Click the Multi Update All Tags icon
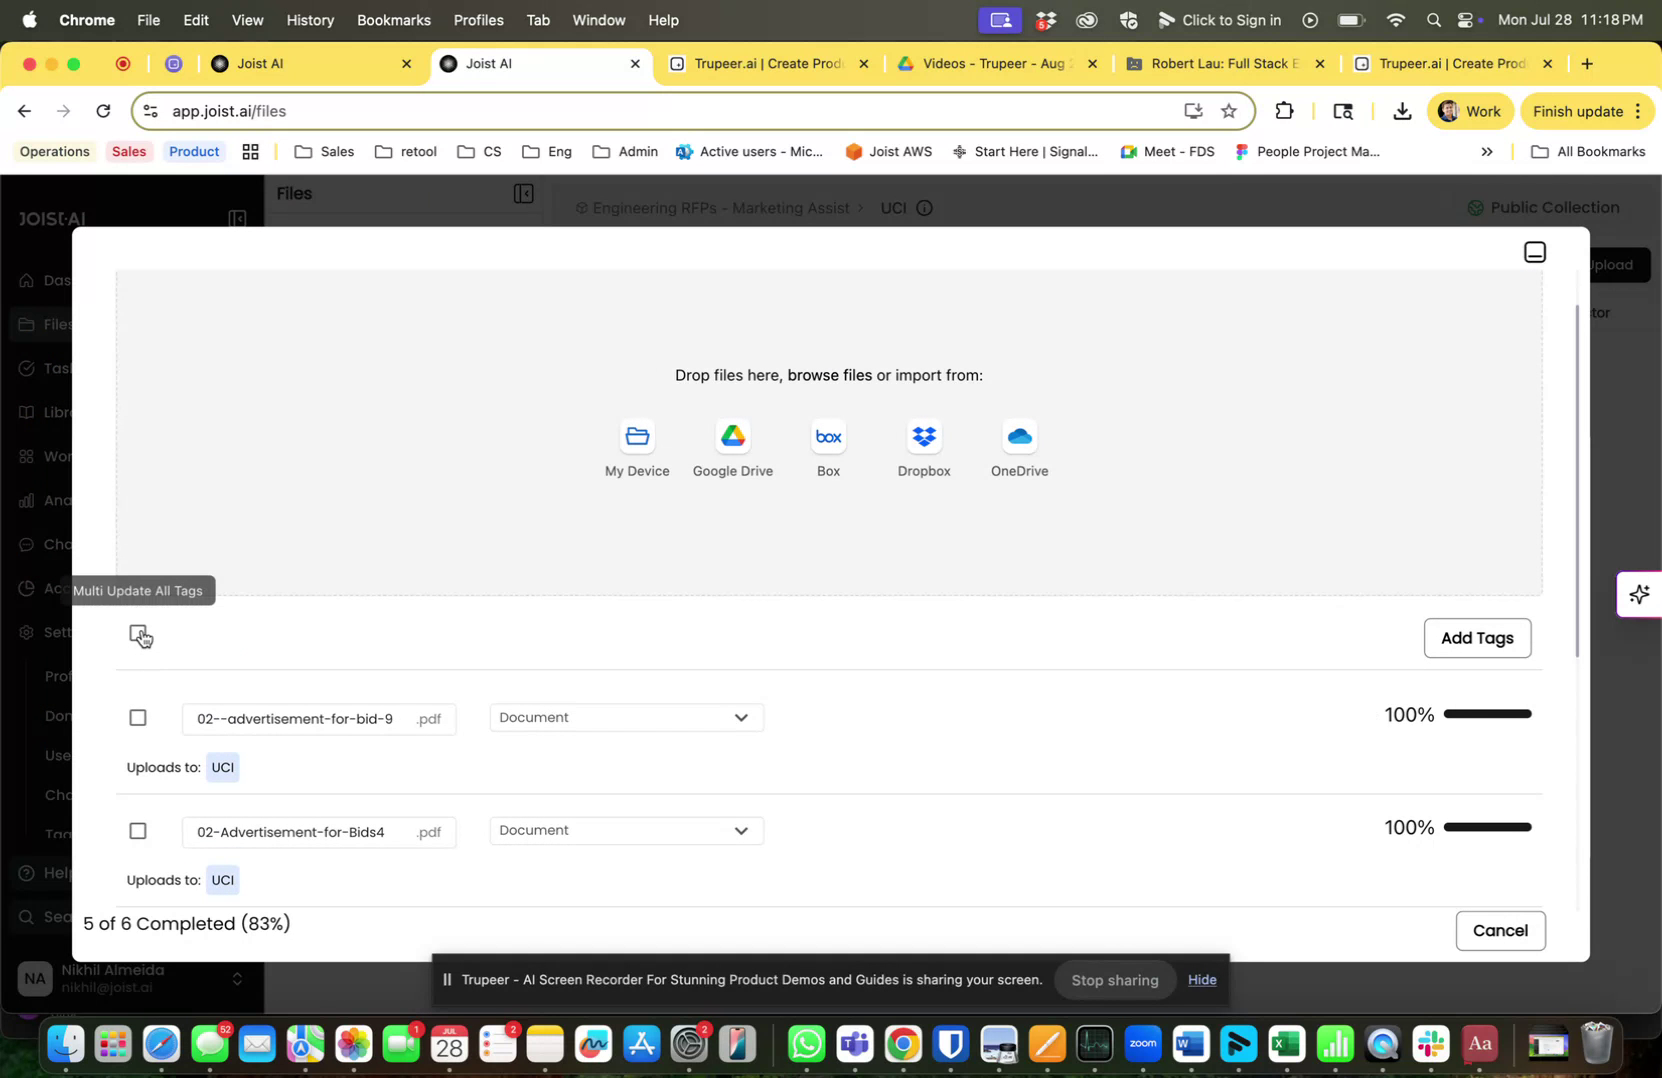The image size is (1662, 1078). [138, 634]
